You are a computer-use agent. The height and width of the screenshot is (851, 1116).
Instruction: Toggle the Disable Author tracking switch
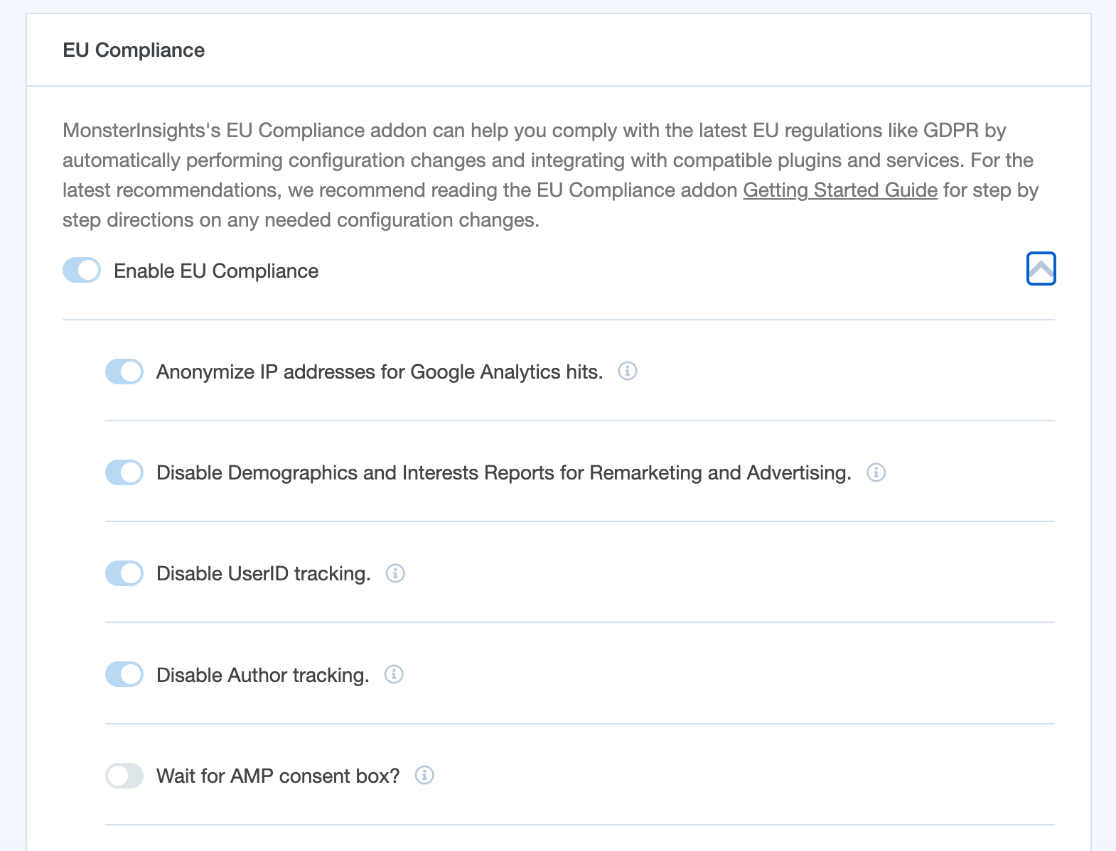tap(124, 674)
